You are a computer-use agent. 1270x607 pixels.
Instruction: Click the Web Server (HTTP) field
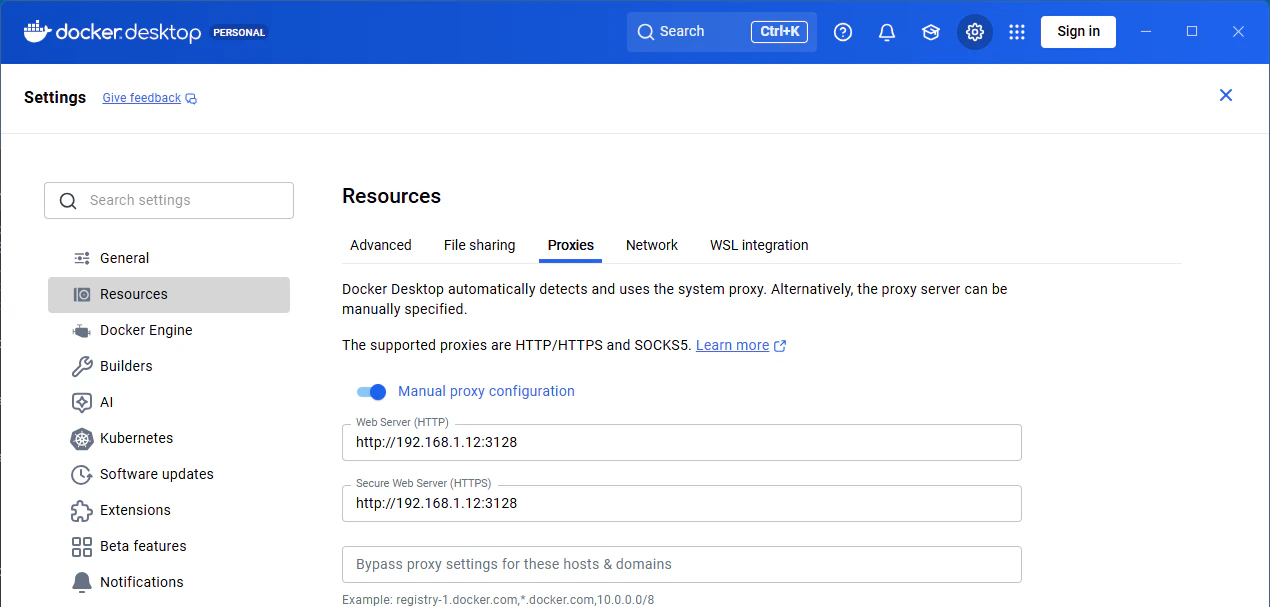point(682,442)
